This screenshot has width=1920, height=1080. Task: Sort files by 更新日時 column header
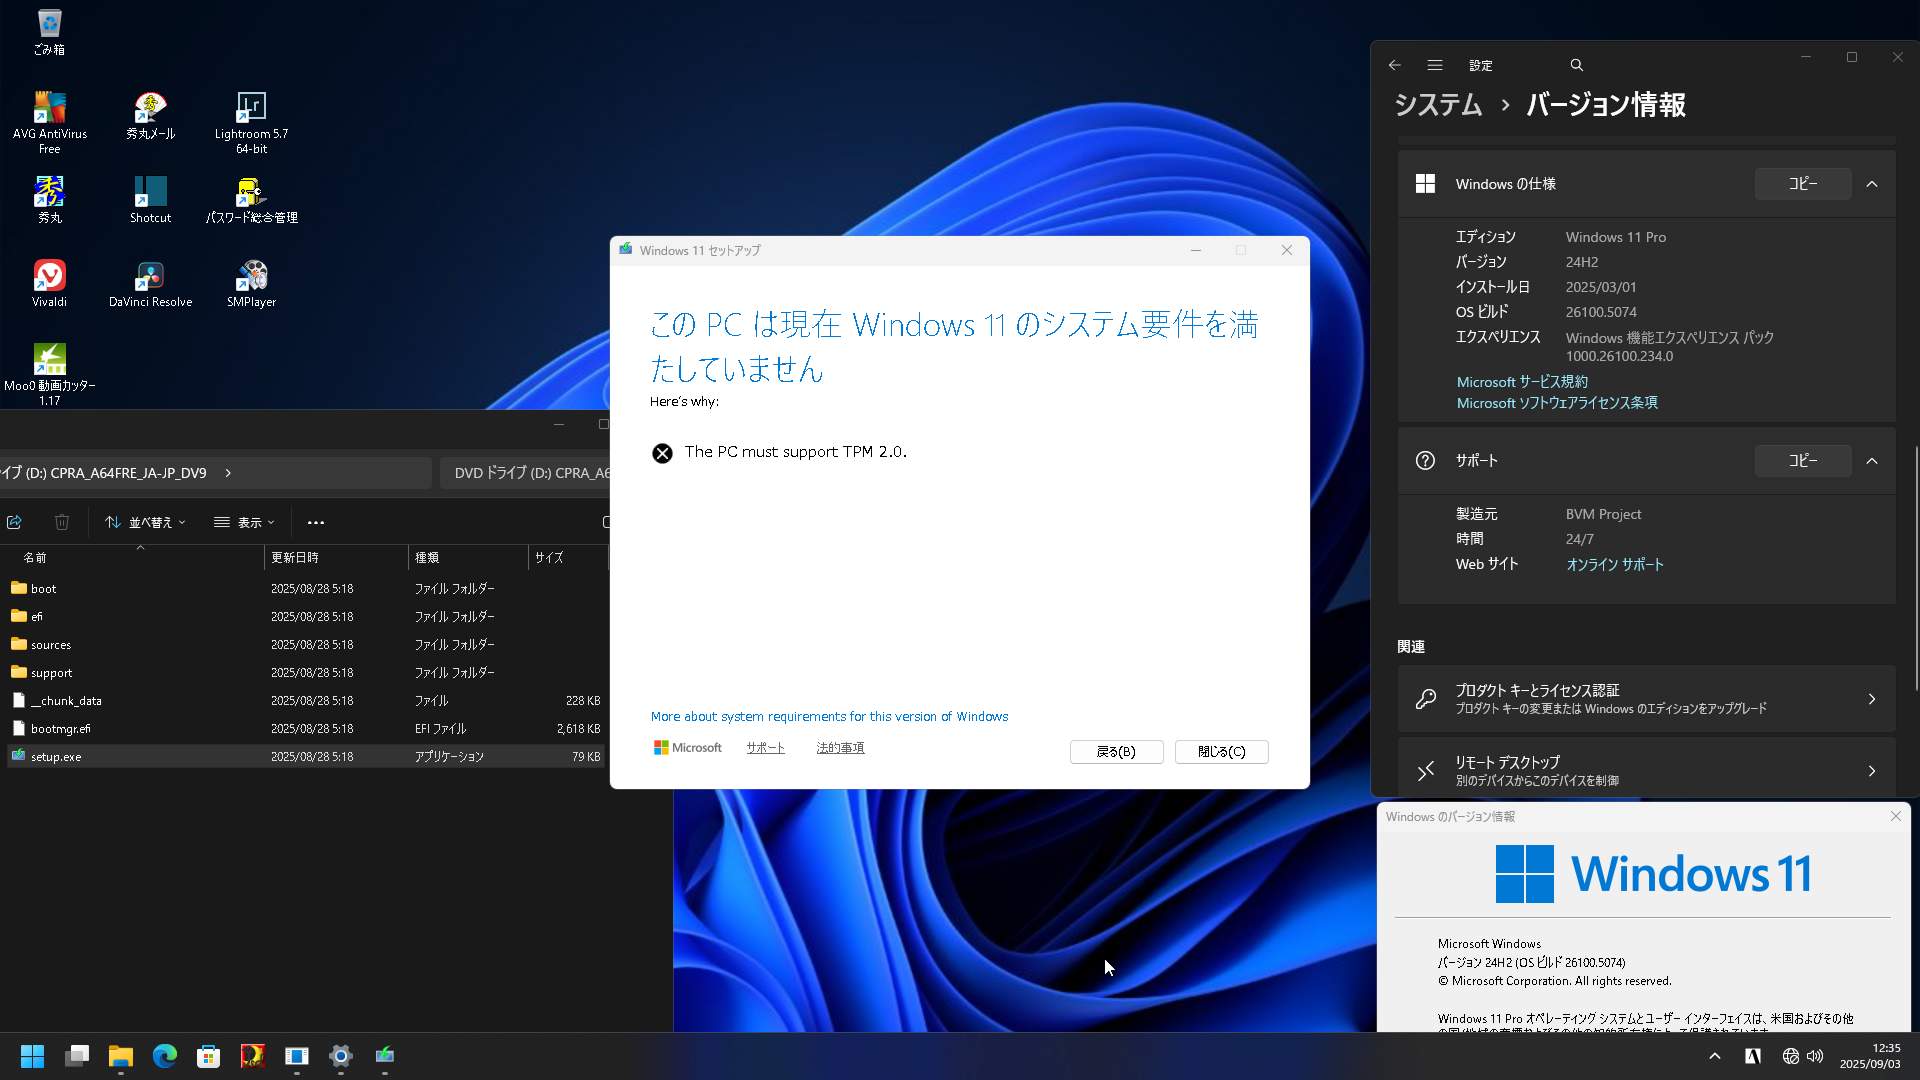[x=336, y=557]
